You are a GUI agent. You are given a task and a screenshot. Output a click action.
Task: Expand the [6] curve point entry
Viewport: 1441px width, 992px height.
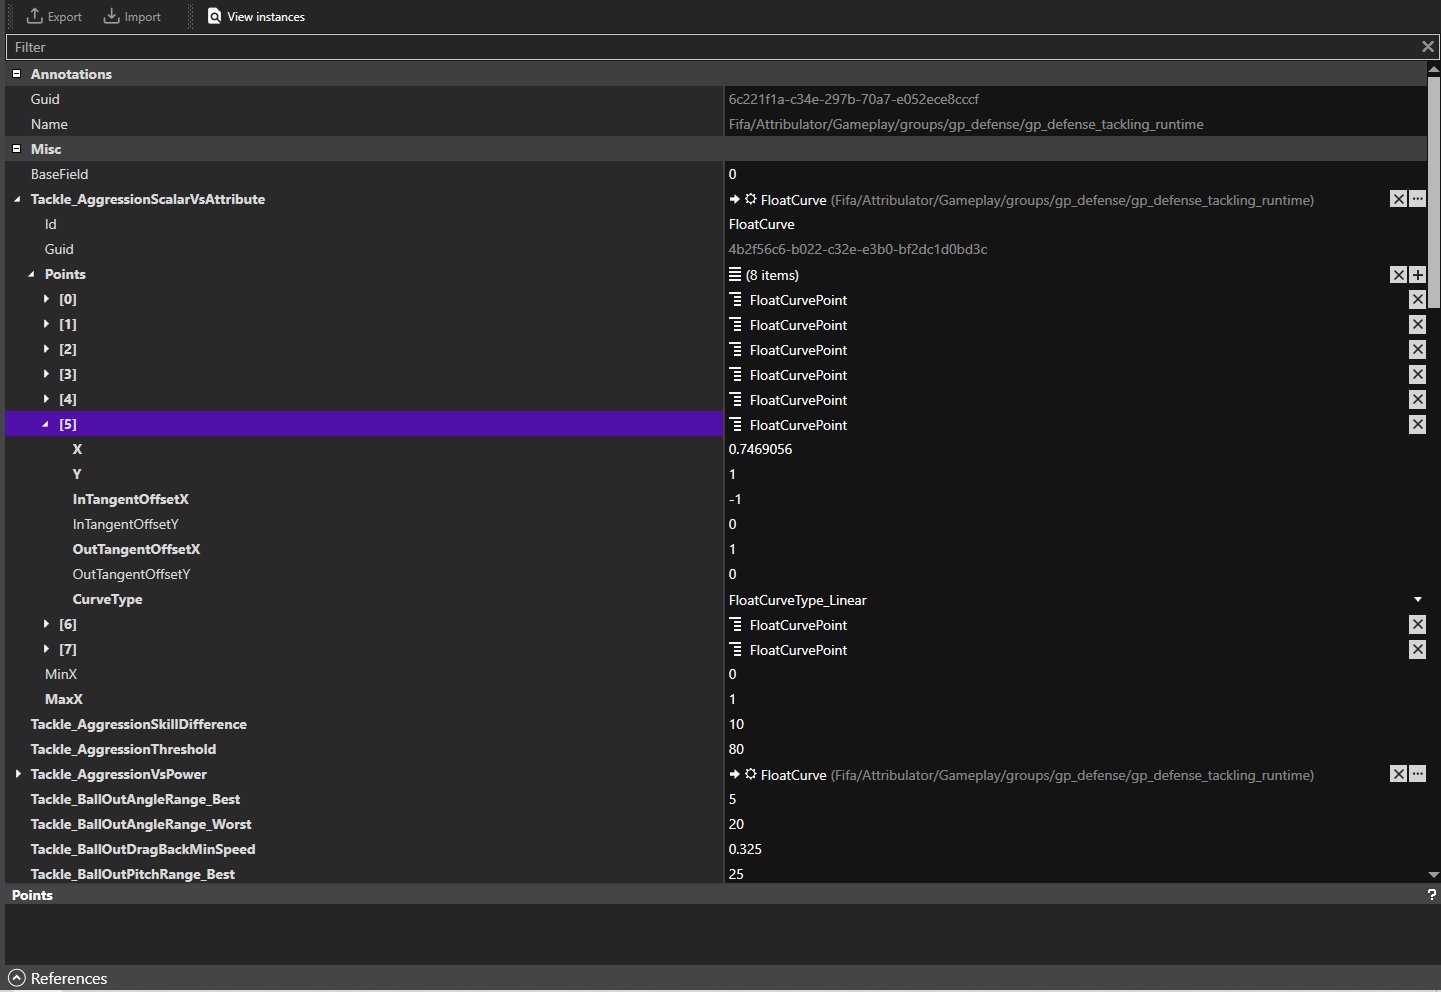pyautogui.click(x=46, y=624)
